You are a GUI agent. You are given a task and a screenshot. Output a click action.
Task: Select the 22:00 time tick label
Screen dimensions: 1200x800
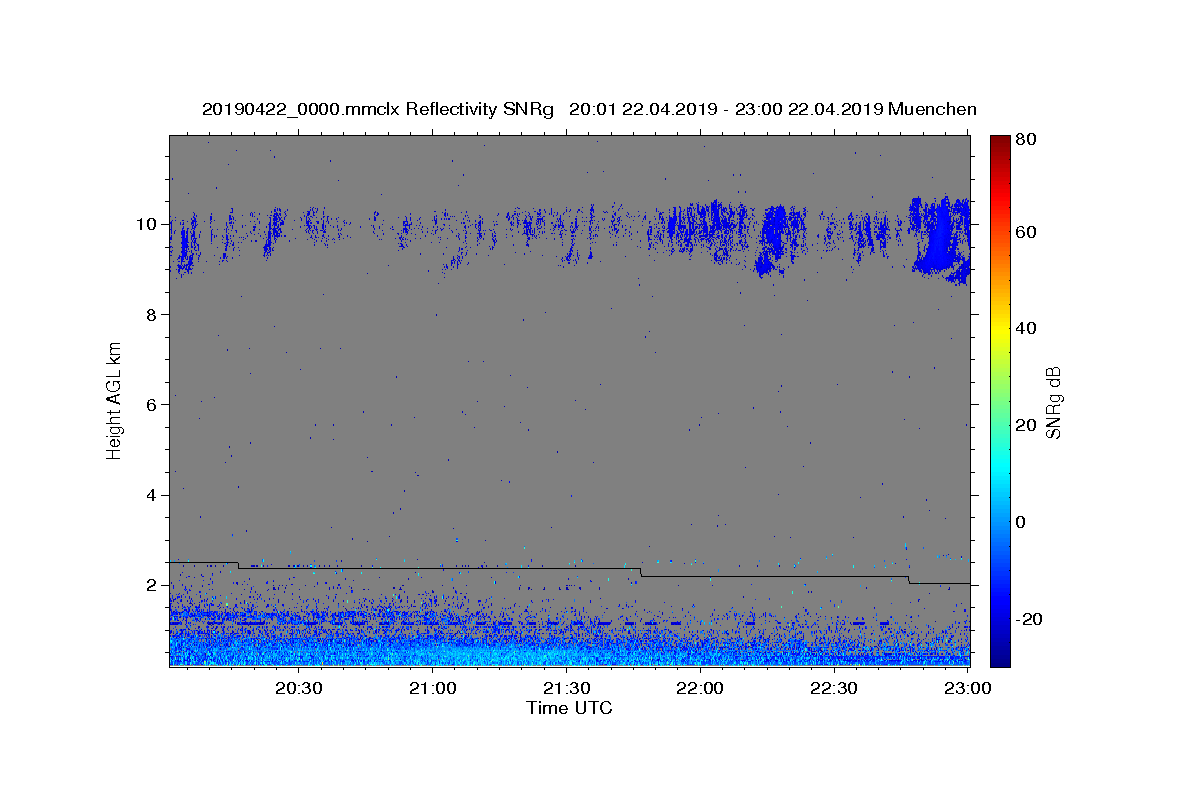pyautogui.click(x=700, y=688)
